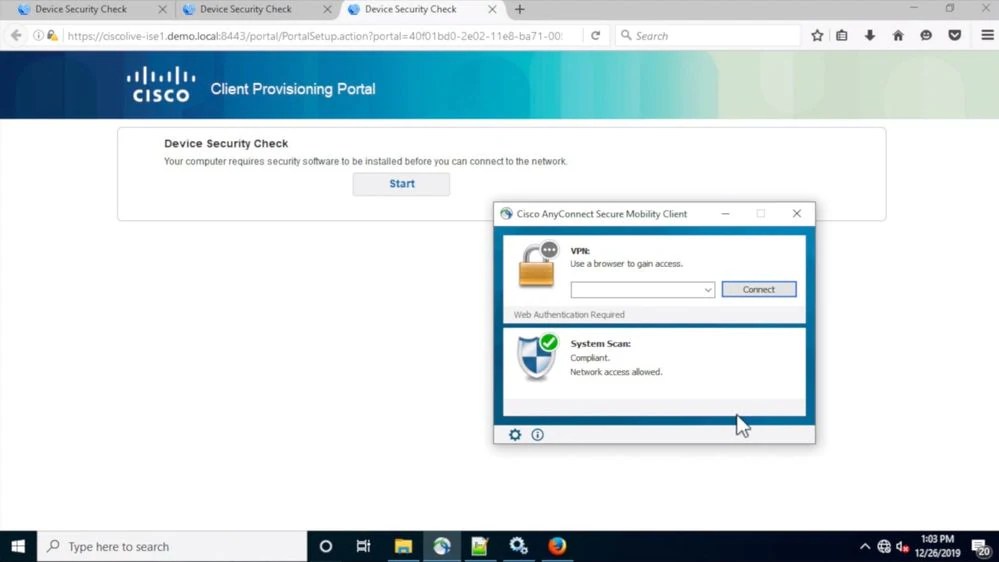Switch to the first Device Security Check tab
Viewport: 999px width, 562px height.
coord(81,10)
